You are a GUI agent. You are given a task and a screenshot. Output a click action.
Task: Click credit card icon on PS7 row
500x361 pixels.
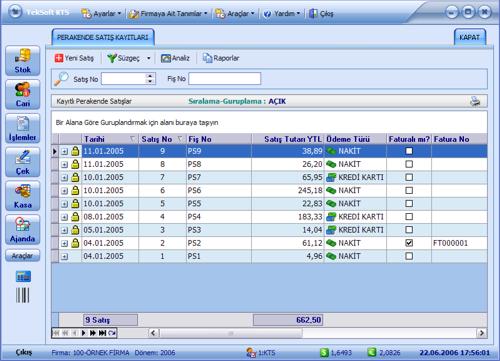coord(331,177)
